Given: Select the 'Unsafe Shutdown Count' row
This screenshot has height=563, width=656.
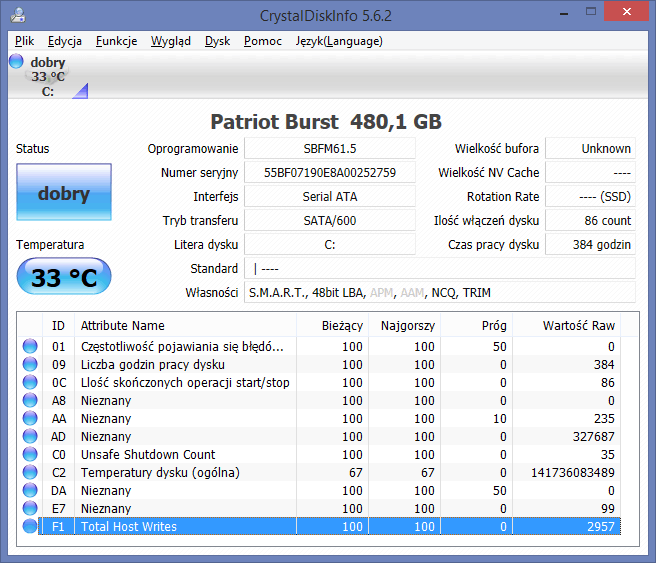Looking at the screenshot, I should click(320, 454).
